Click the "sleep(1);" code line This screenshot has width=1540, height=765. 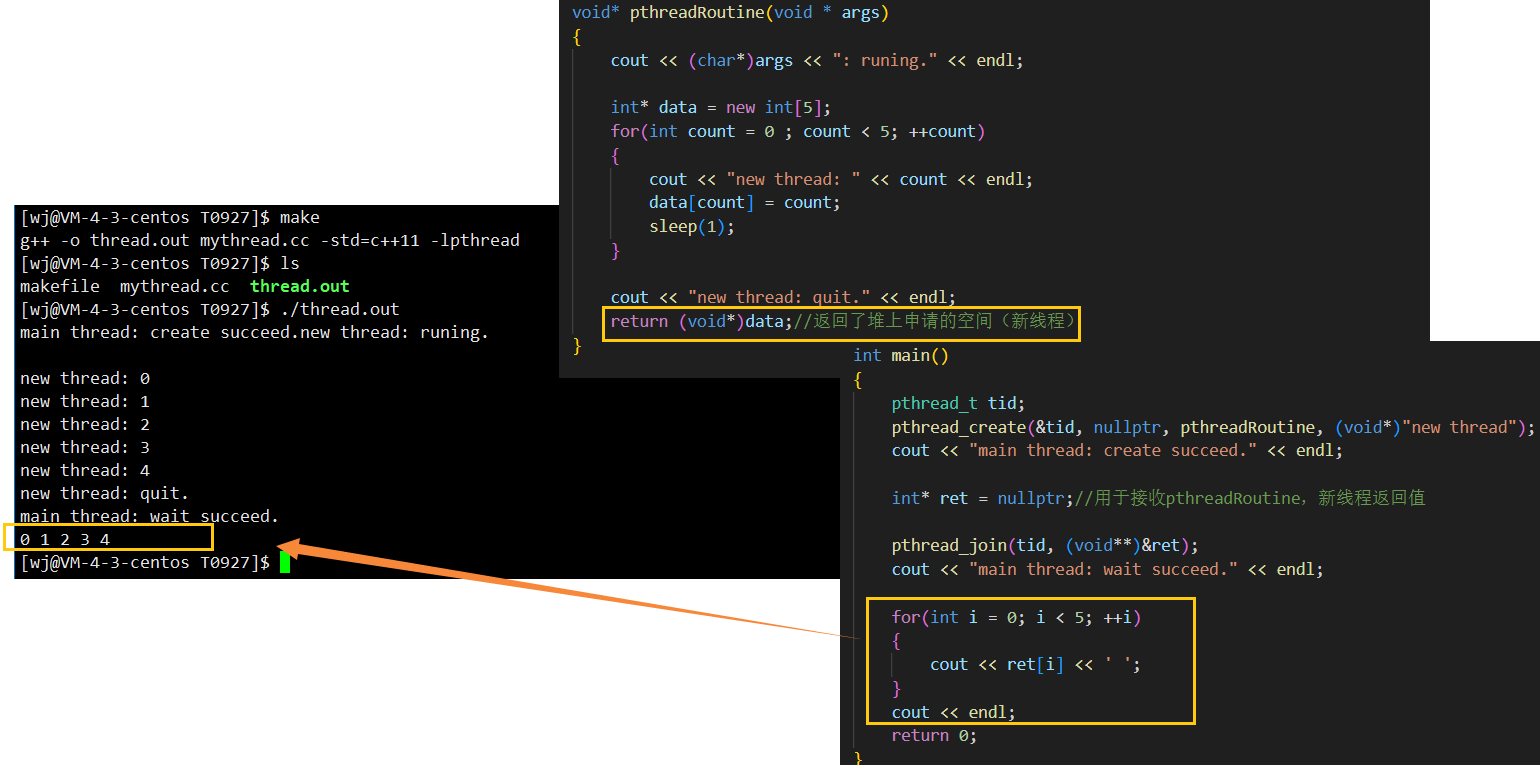(692, 227)
